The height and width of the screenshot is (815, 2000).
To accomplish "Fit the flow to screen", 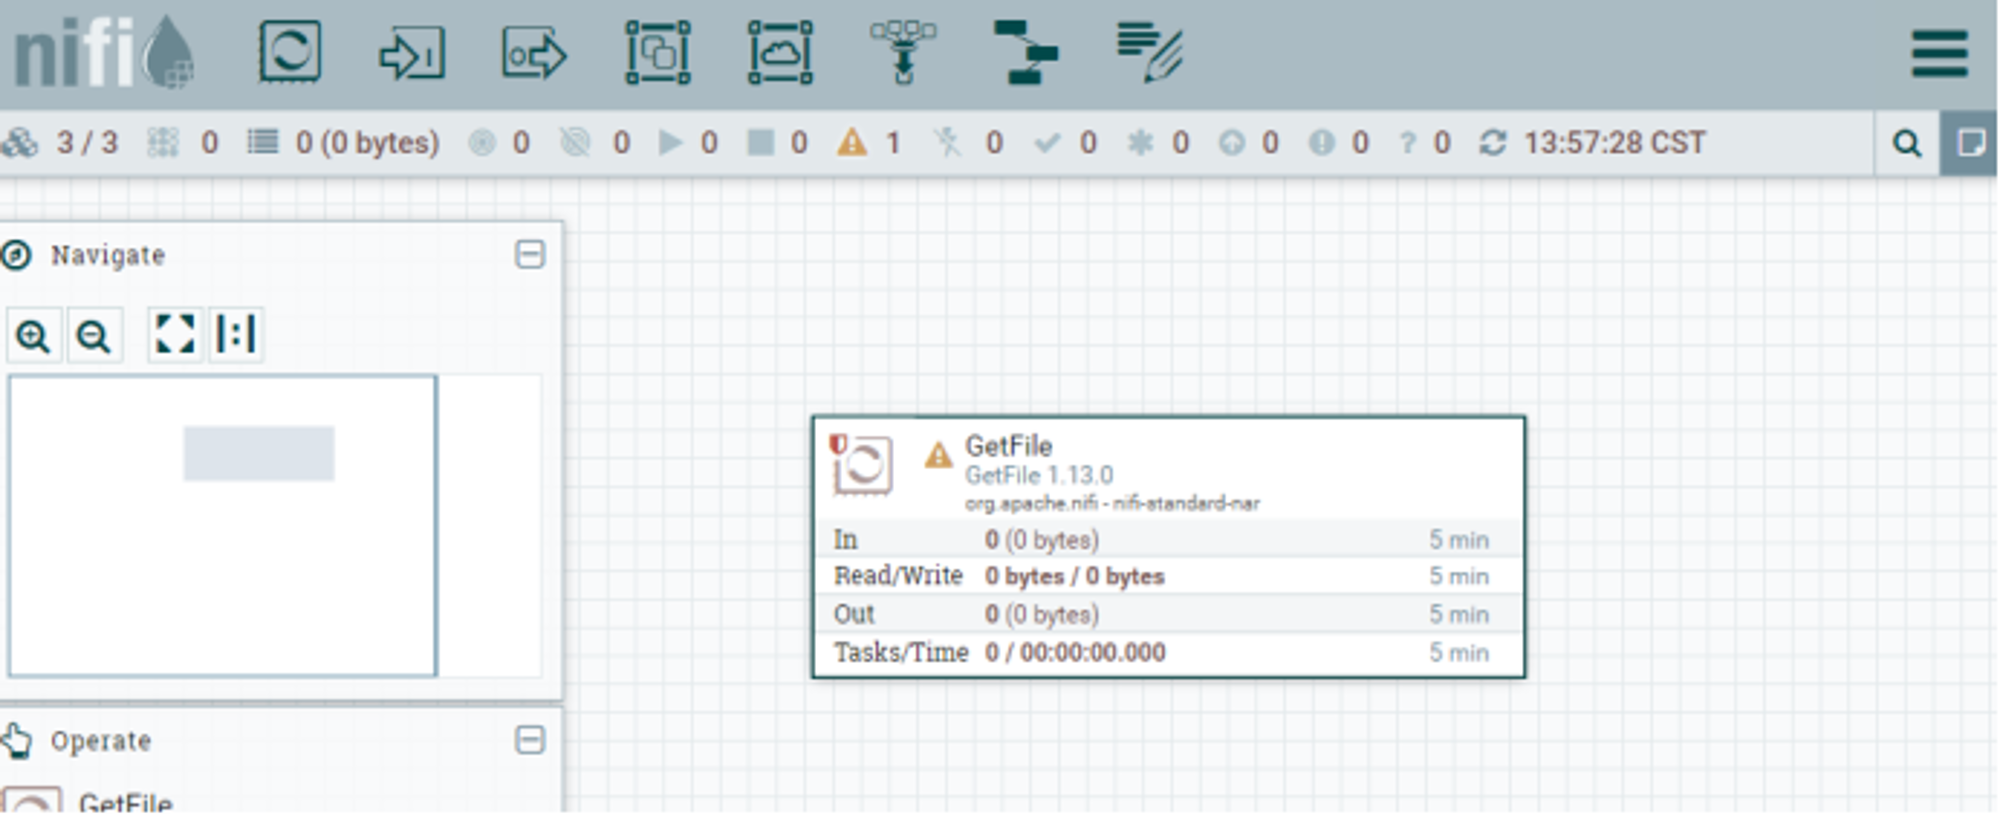I will coord(175,334).
